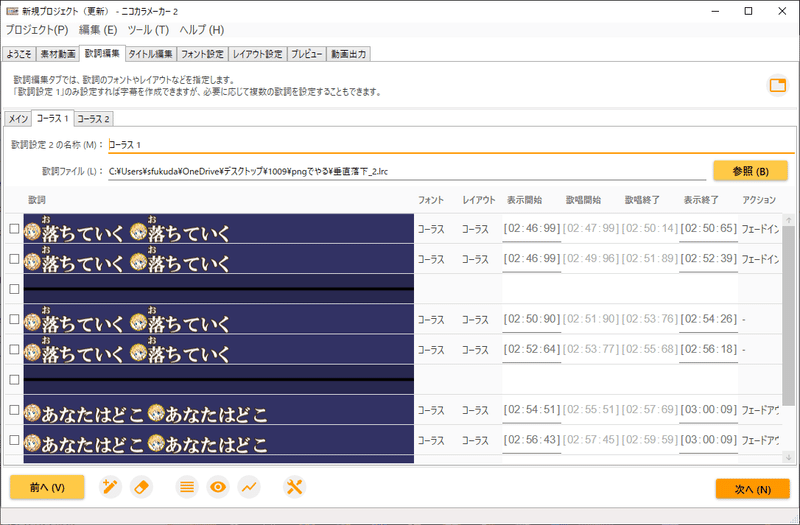Click the 表示開始 time [02:56:43]
This screenshot has width=800, height=525.
click(x=532, y=439)
